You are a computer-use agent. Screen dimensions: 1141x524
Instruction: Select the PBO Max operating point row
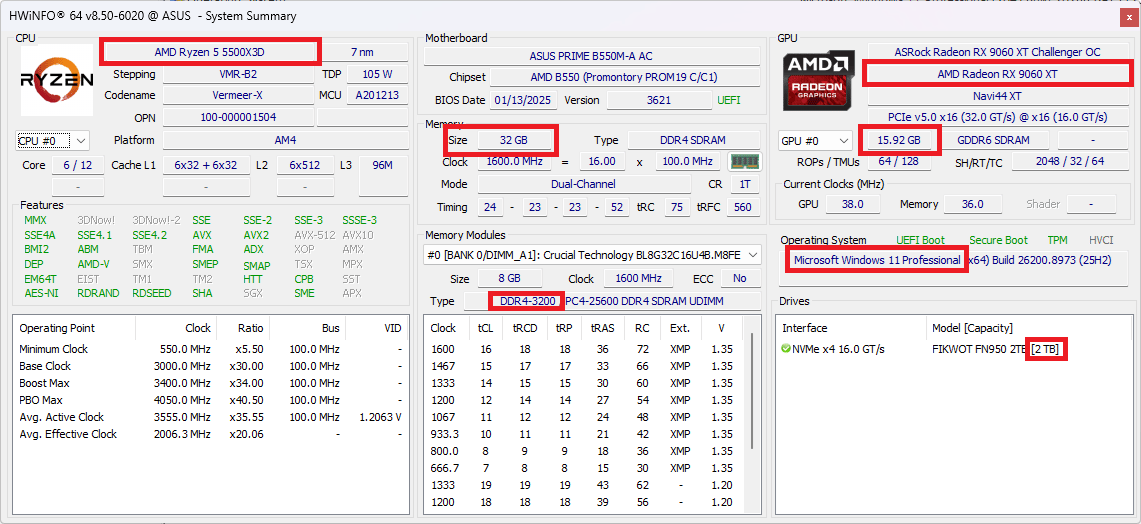[x=210, y=400]
